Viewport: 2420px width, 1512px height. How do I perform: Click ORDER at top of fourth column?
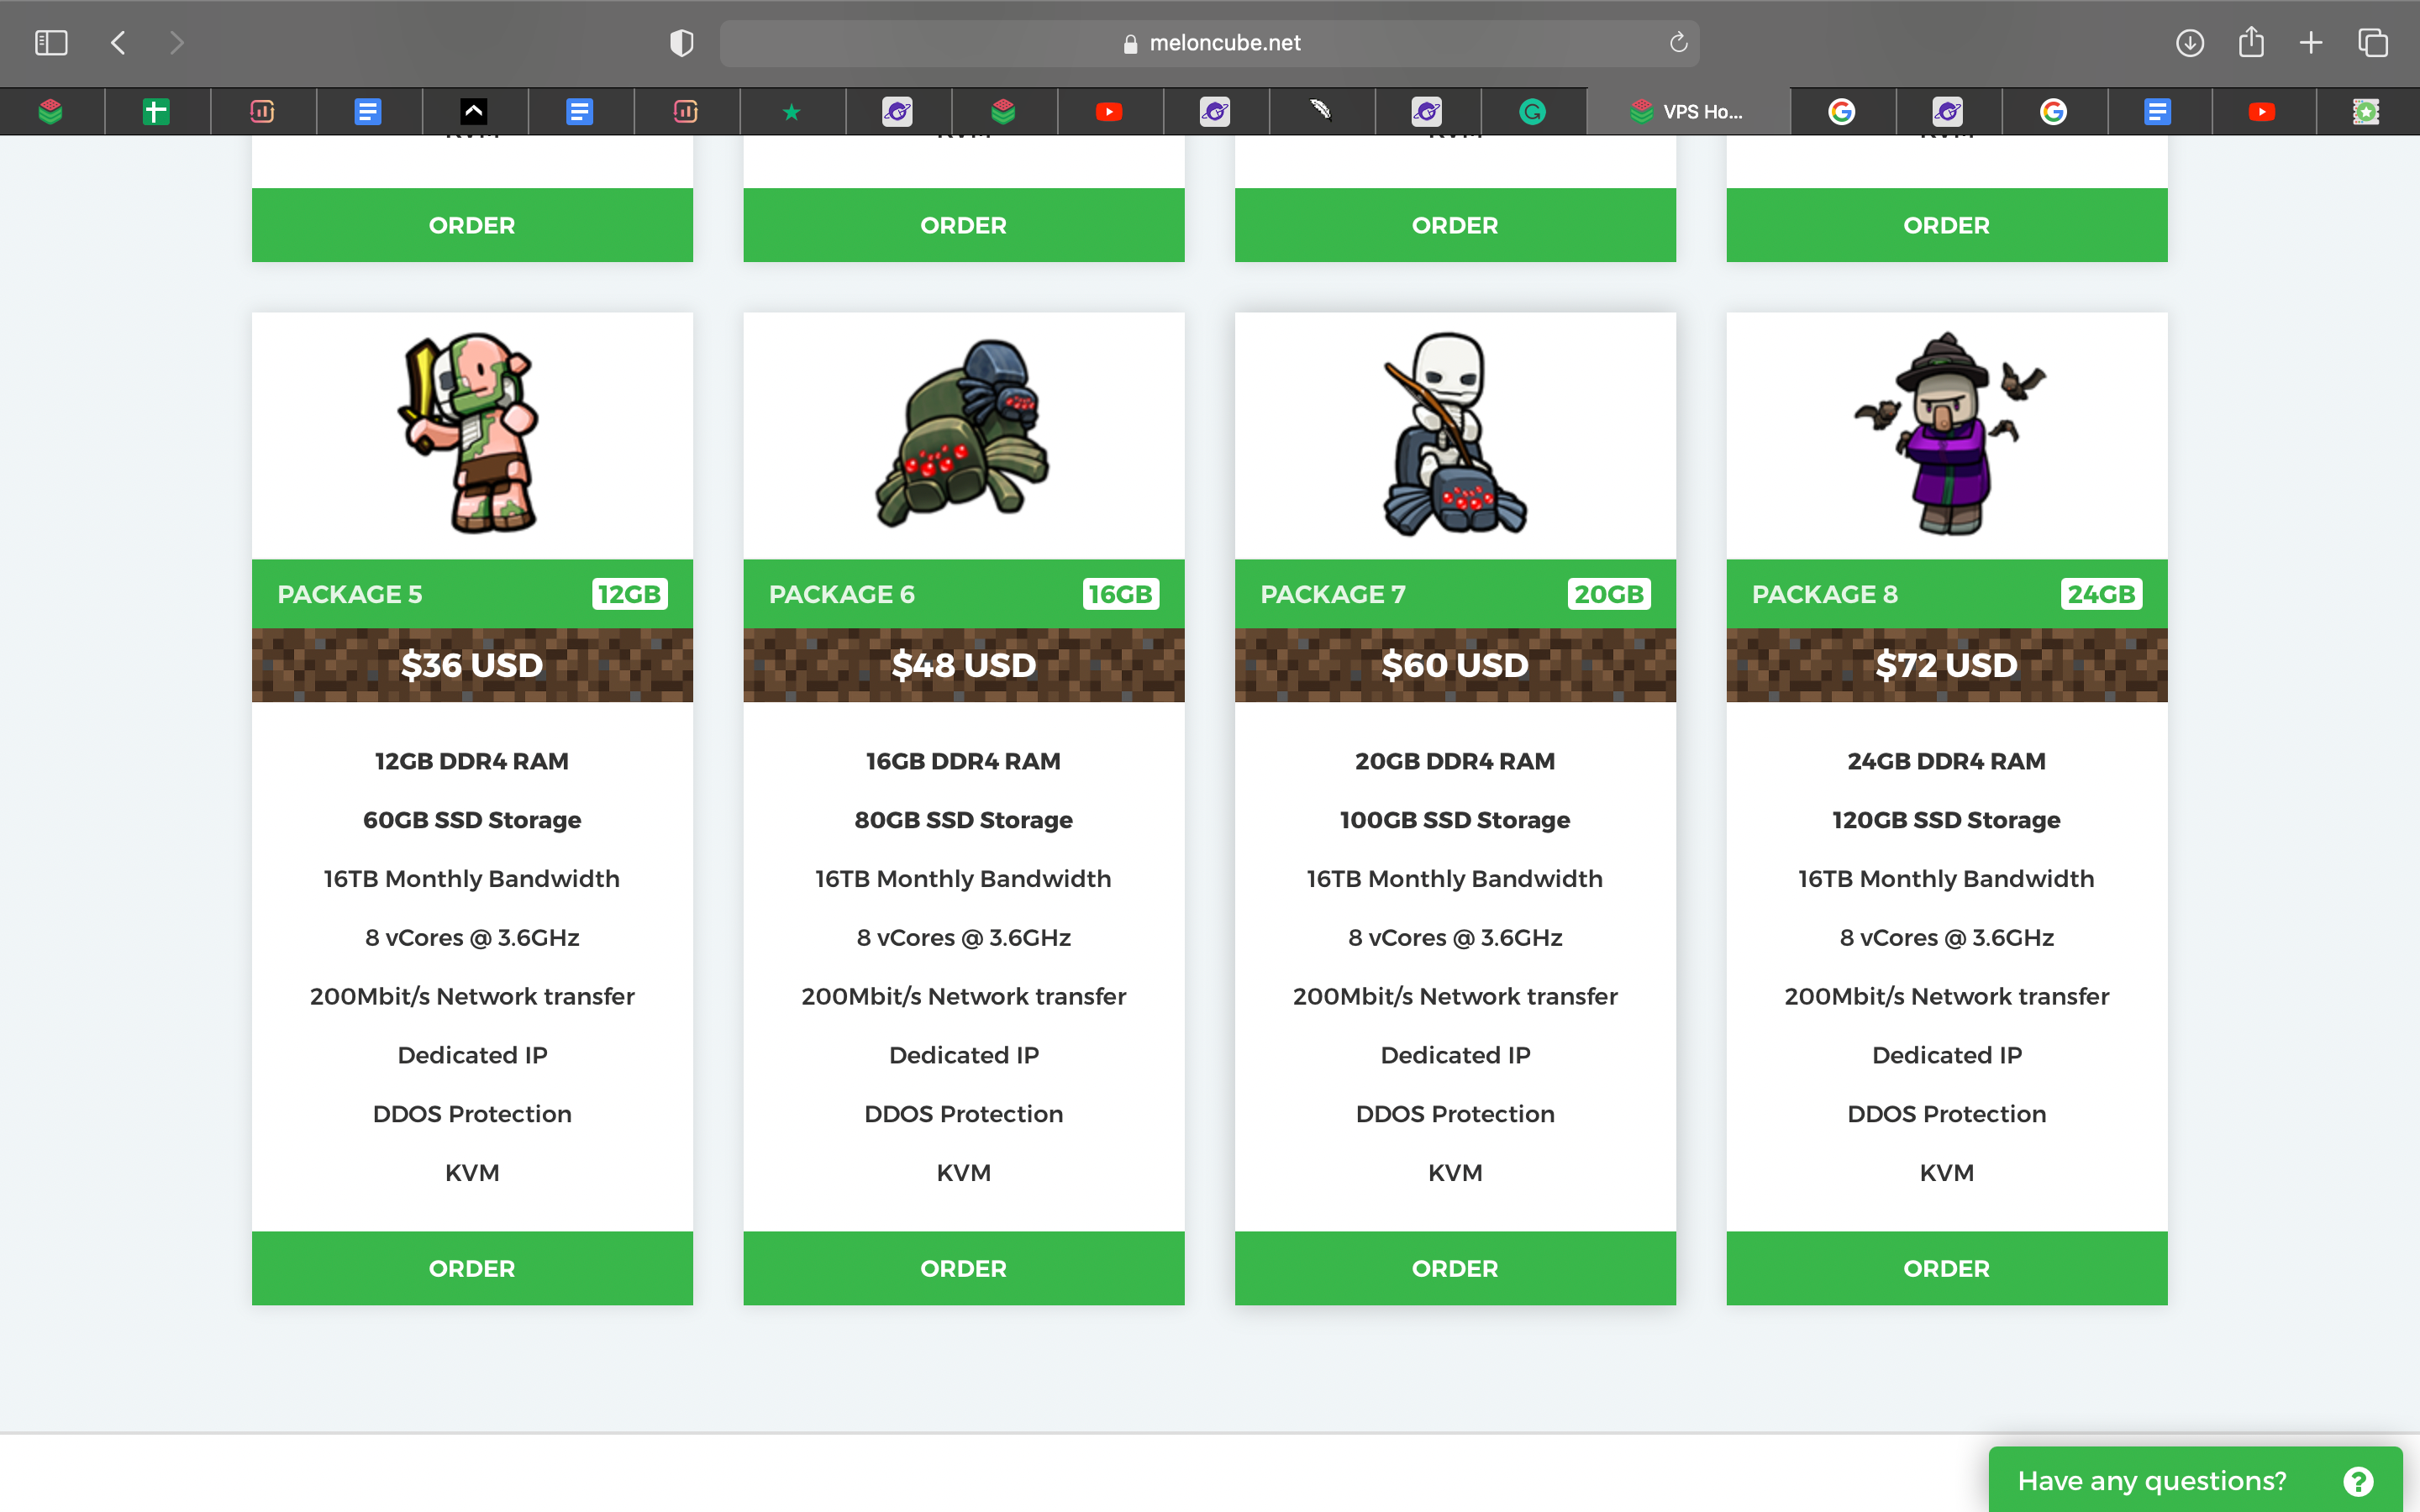1947,225
